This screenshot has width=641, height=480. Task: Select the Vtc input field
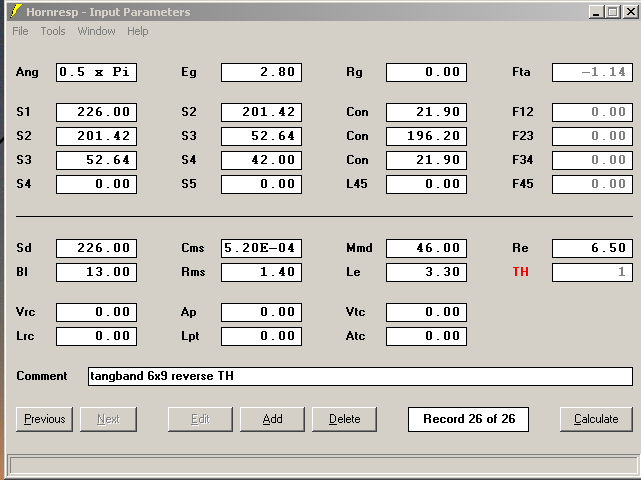pos(426,313)
